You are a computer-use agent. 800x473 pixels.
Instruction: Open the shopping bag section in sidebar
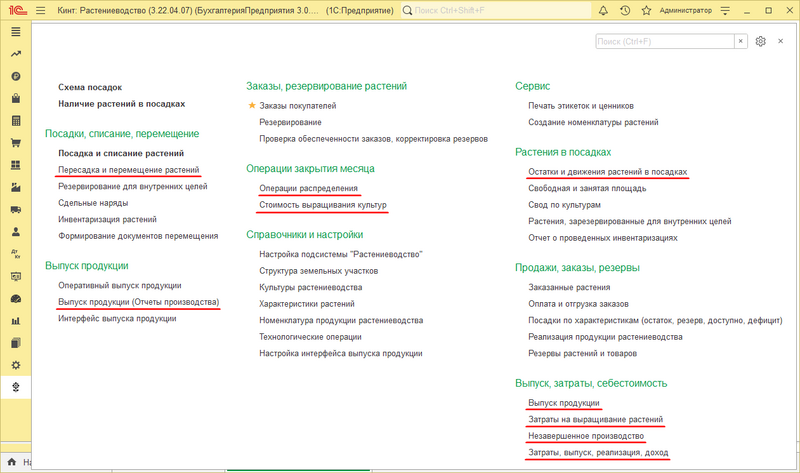point(16,98)
